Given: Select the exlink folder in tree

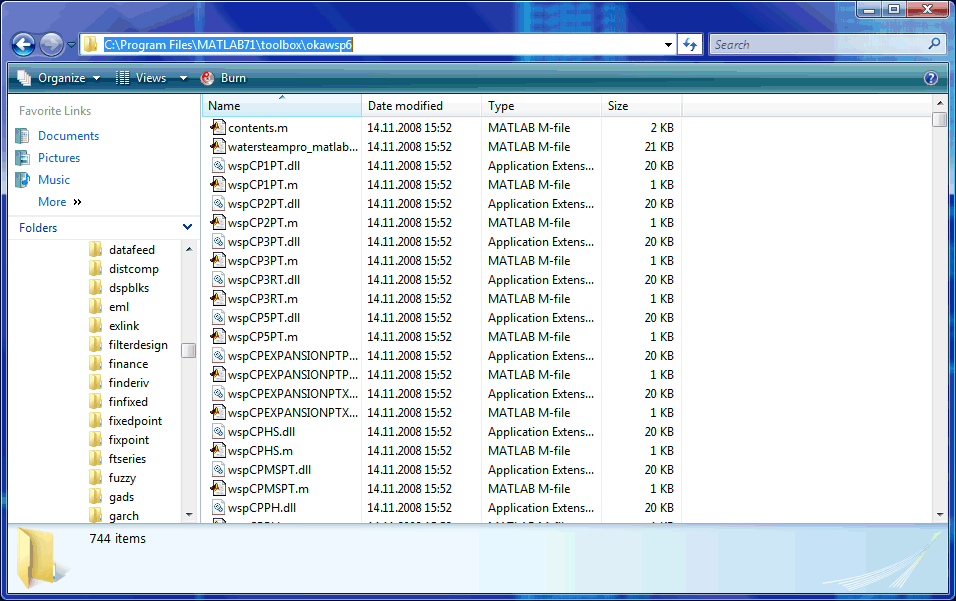Looking at the screenshot, I should pos(124,326).
